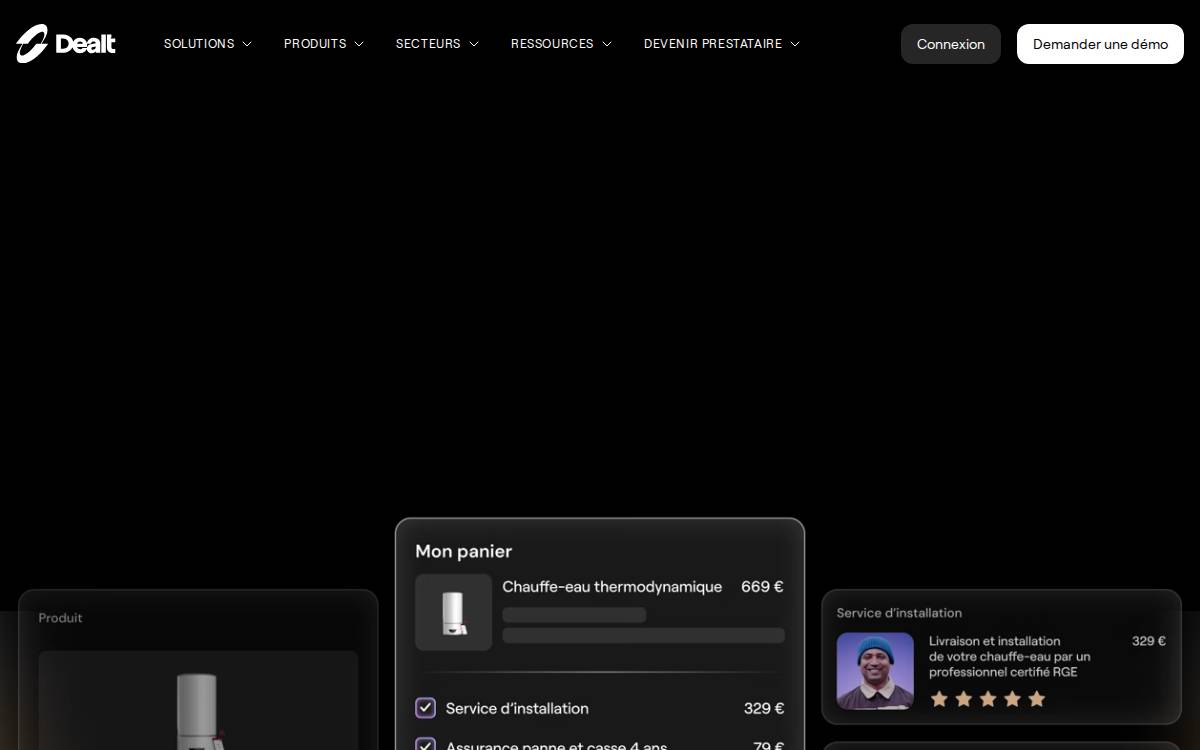Click the water heater thumbnail in Mon panier
The width and height of the screenshot is (1200, 750).
click(454, 612)
